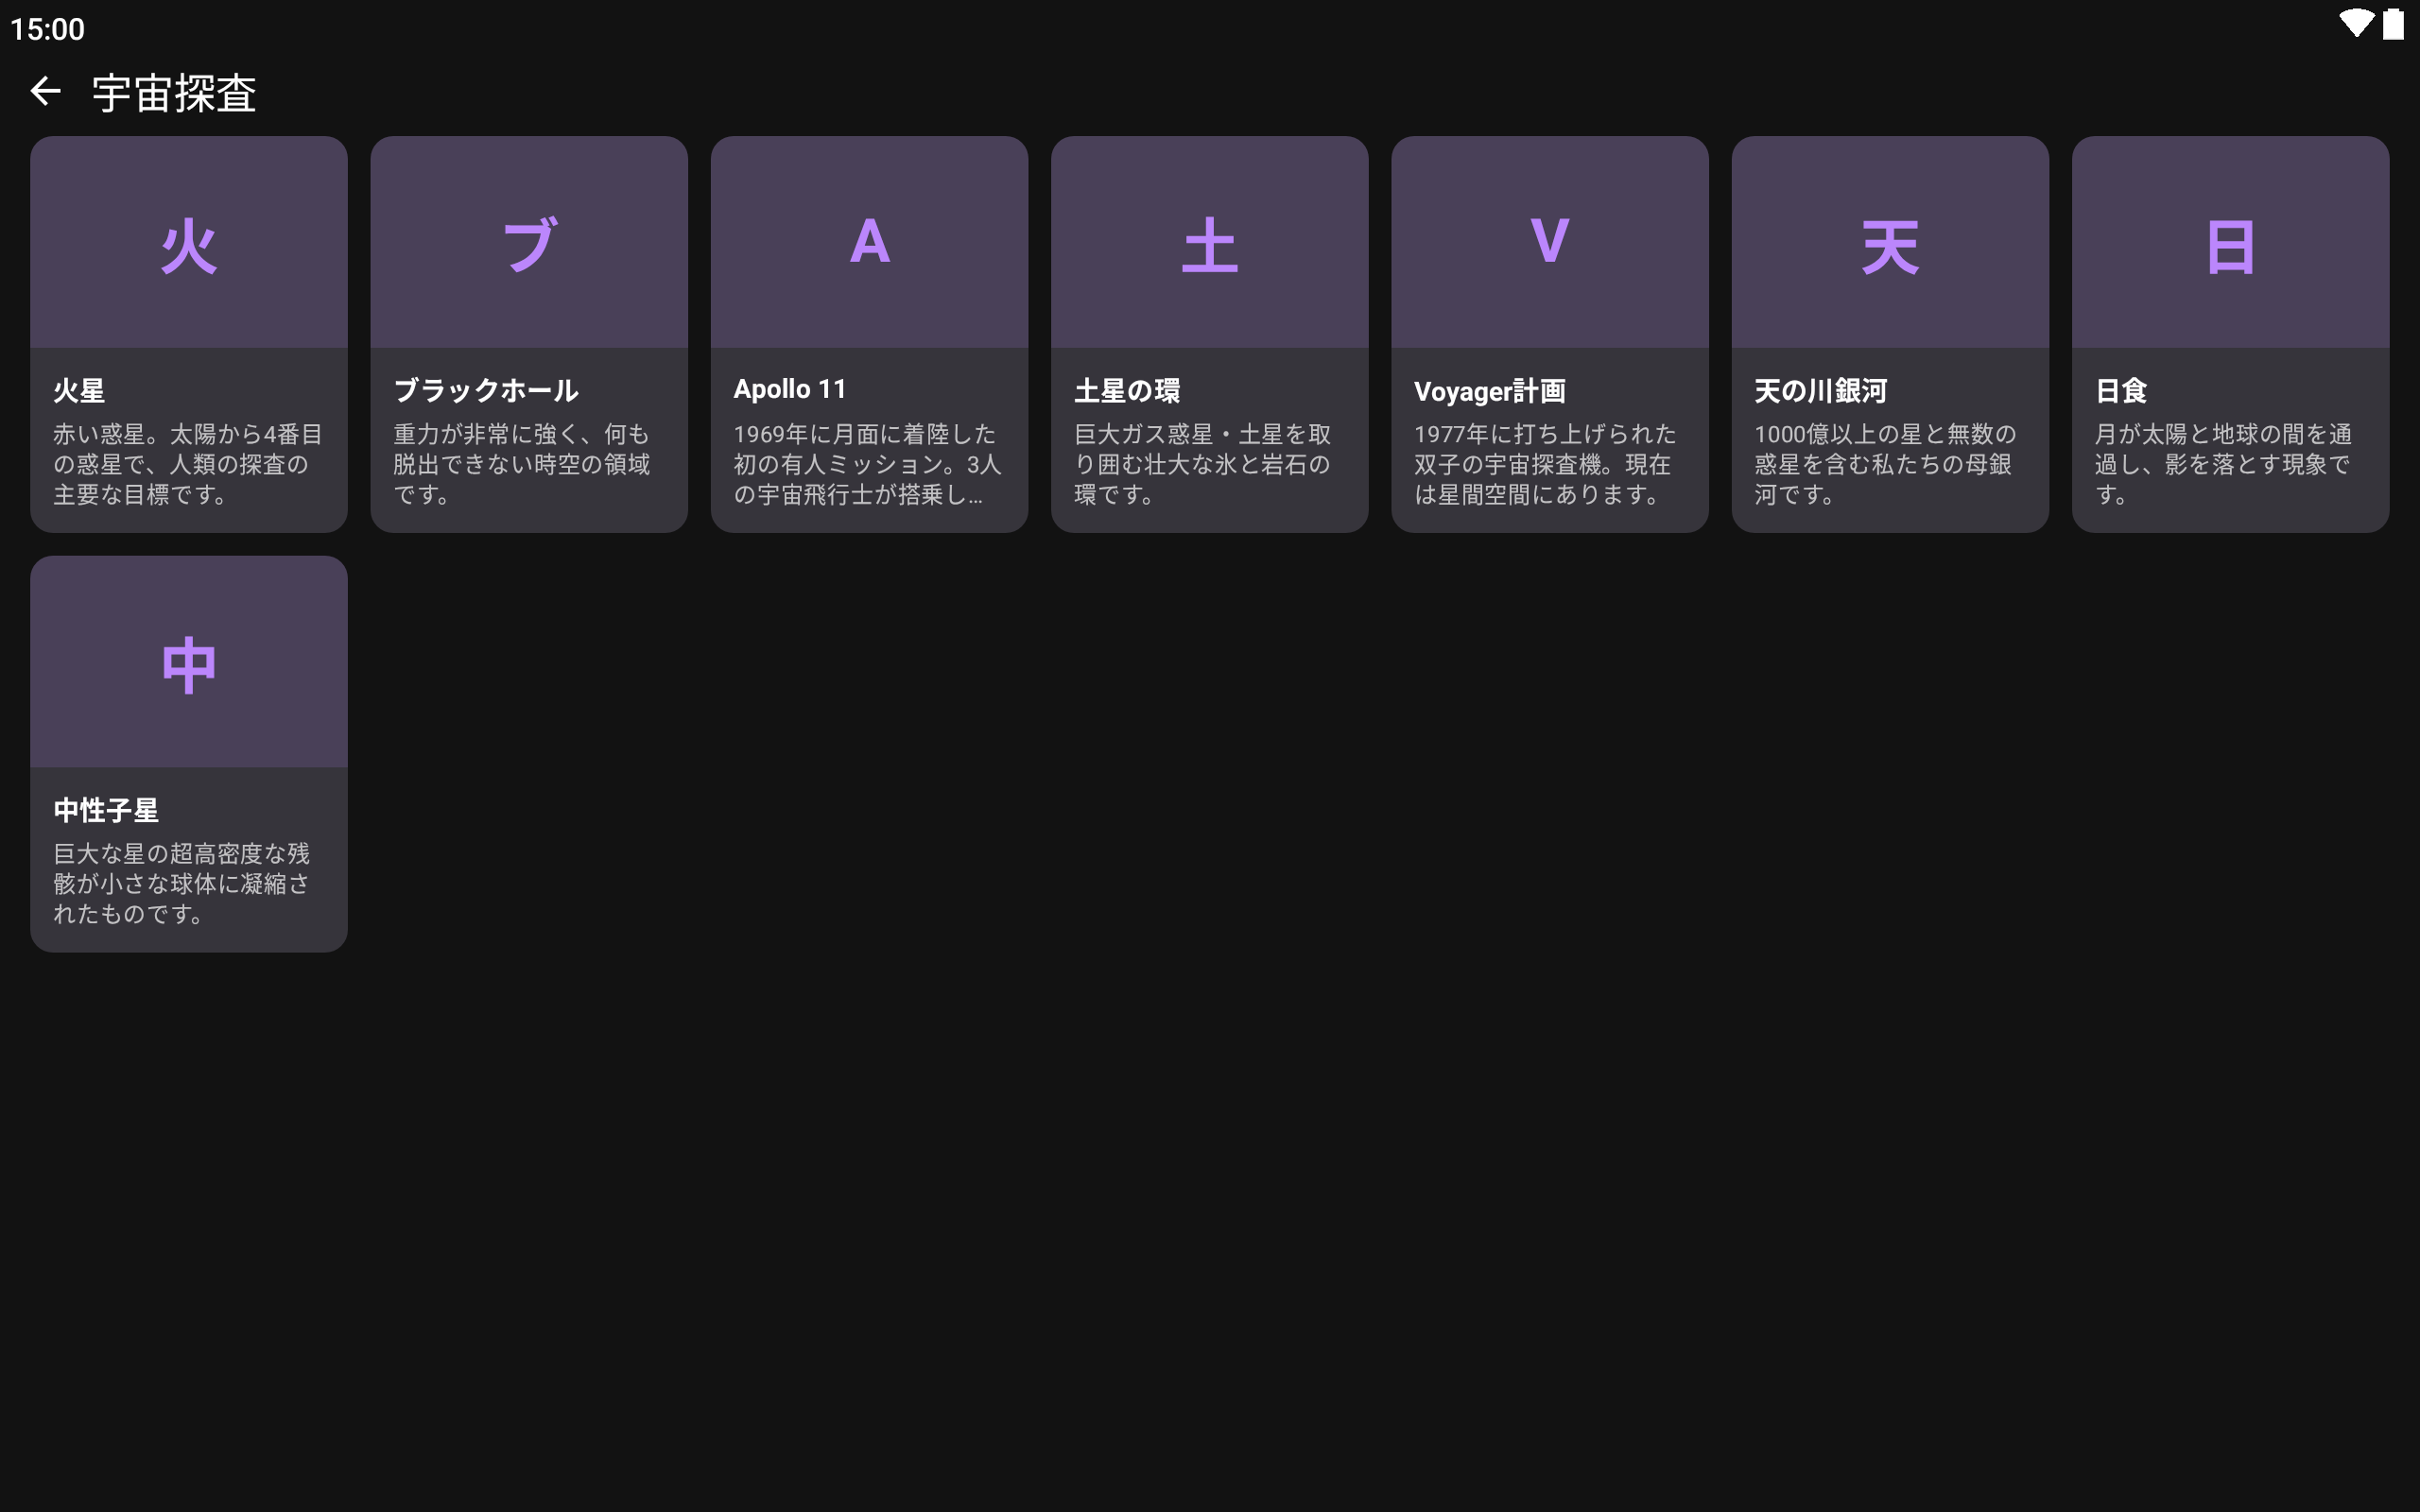
Task: Tap the battery status icon
Action: pyautogui.click(x=2393, y=24)
